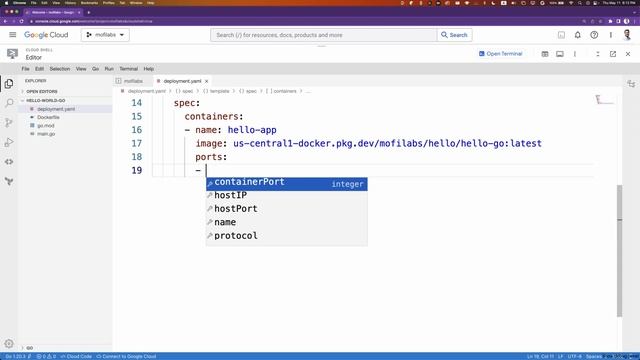Viewport: 640px width, 360px height.
Task: Choose protocol autocomplete suggestion
Action: coord(287,236)
